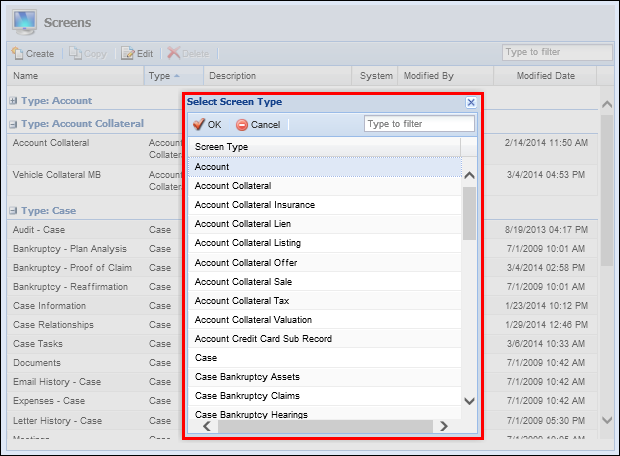Click Screens grid scroll up arrow
Image resolution: width=620 pixels, height=456 pixels.
click(607, 104)
